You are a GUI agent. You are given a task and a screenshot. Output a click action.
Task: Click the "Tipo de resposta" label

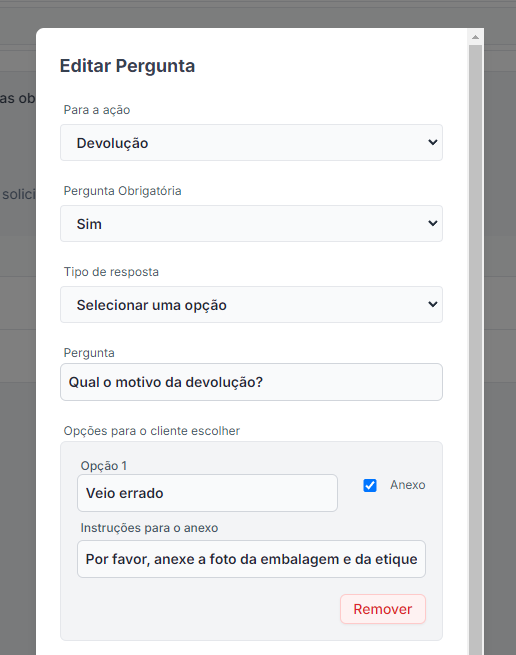click(111, 272)
